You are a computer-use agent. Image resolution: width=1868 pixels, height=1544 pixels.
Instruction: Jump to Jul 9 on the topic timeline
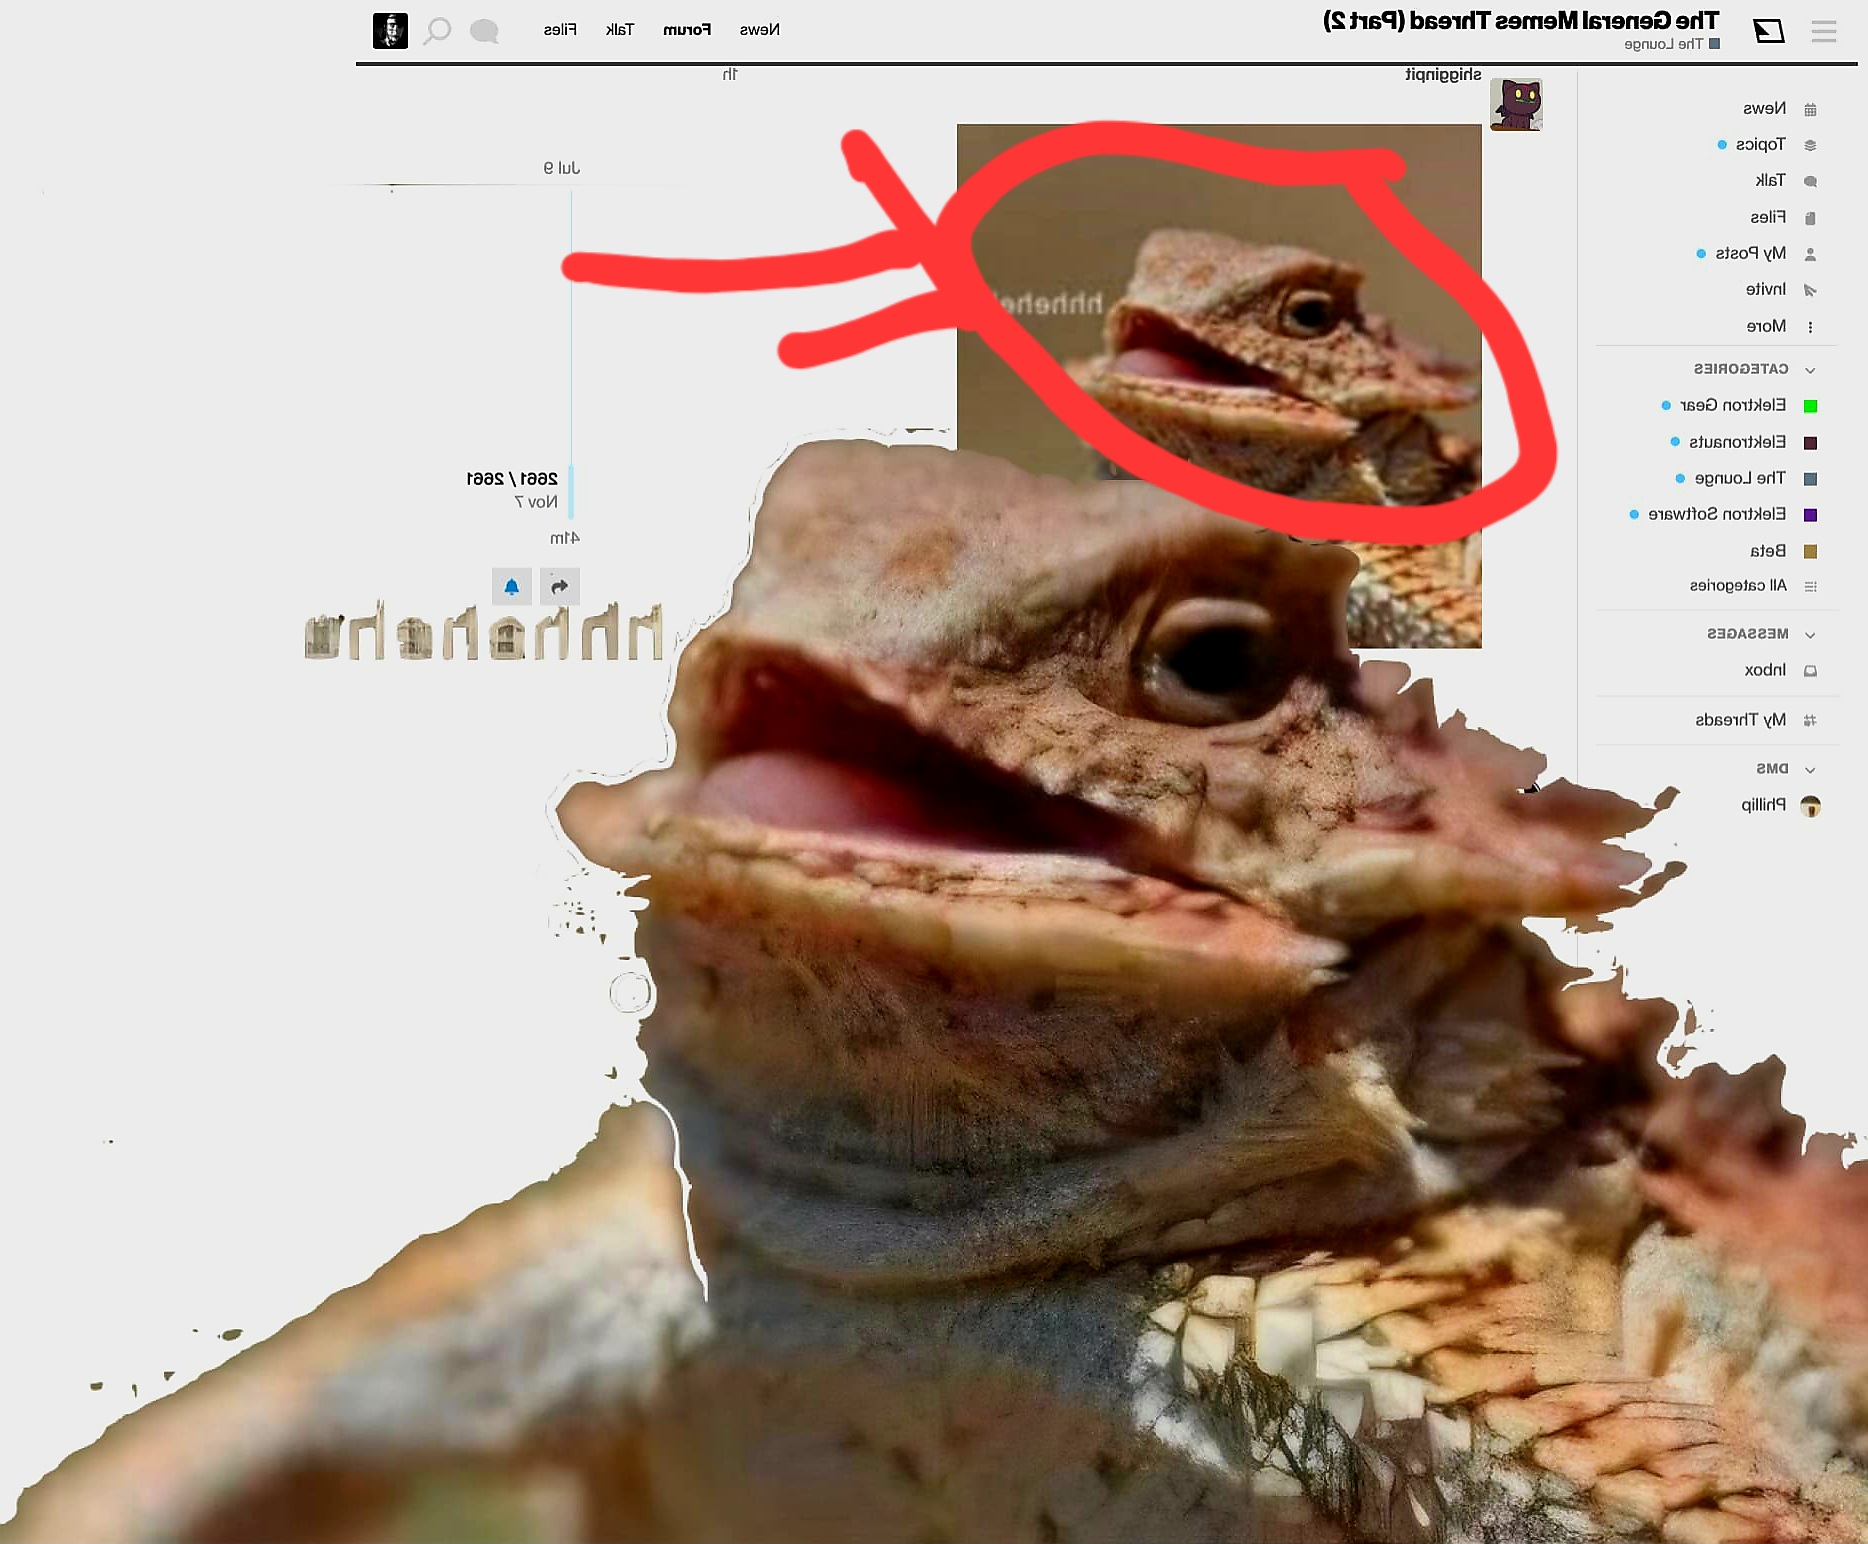coord(561,168)
